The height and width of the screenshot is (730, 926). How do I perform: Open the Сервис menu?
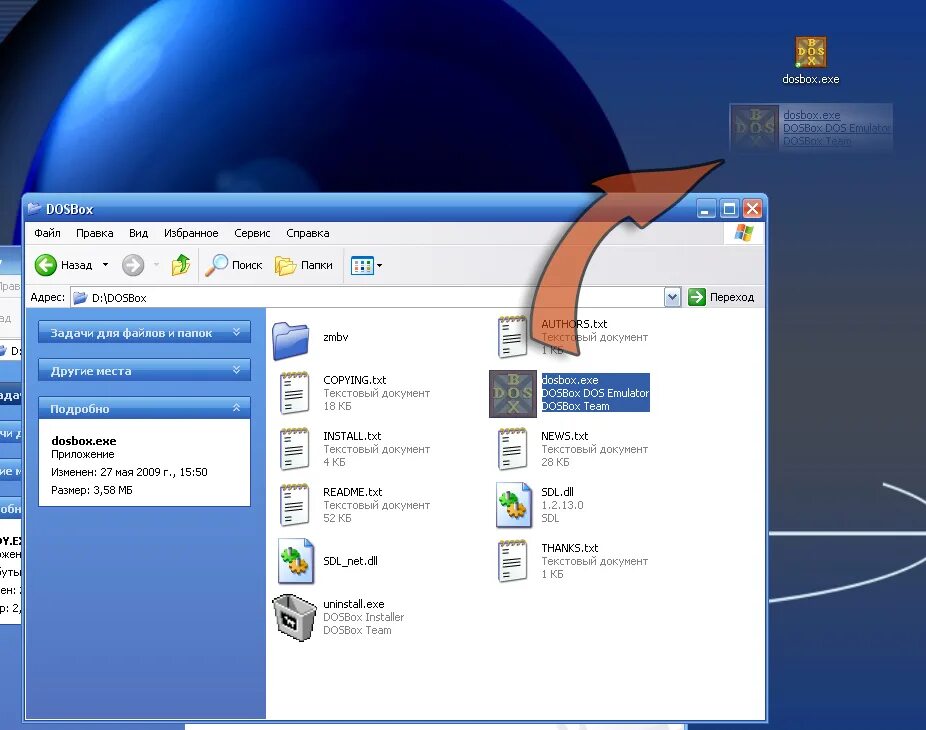252,233
